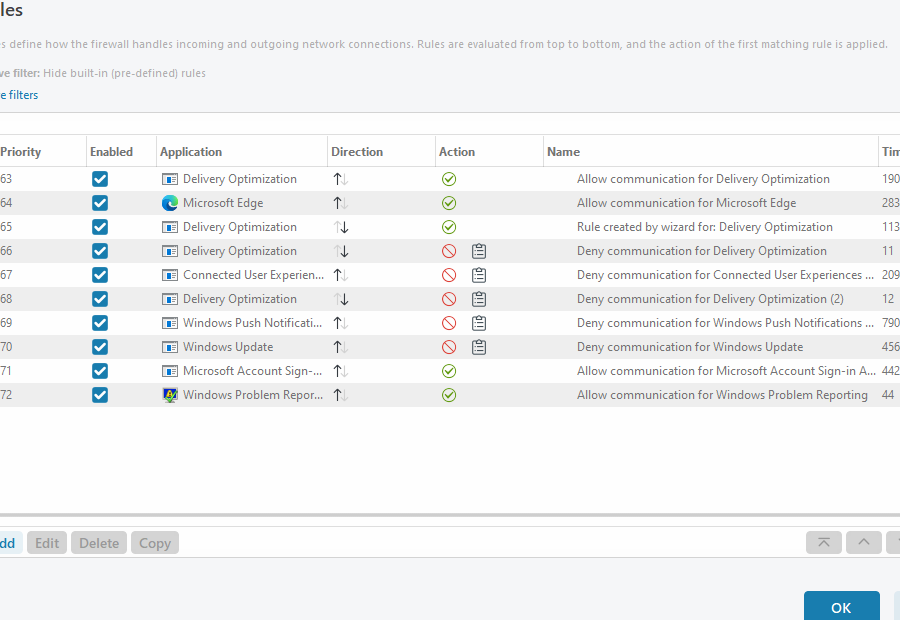Click the 'Microsoft Edge' application text
This screenshot has width=900, height=620.
pyautogui.click(x=223, y=203)
